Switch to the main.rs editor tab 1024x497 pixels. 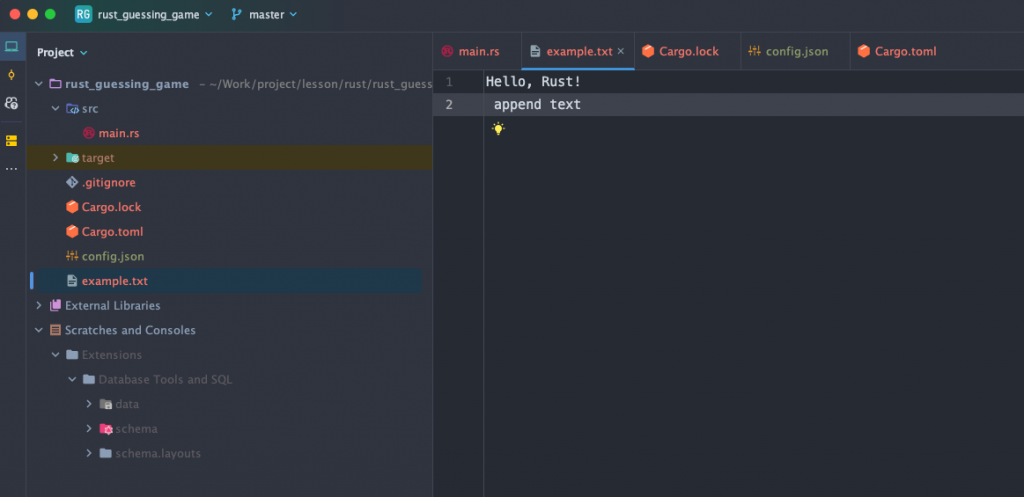[471, 52]
